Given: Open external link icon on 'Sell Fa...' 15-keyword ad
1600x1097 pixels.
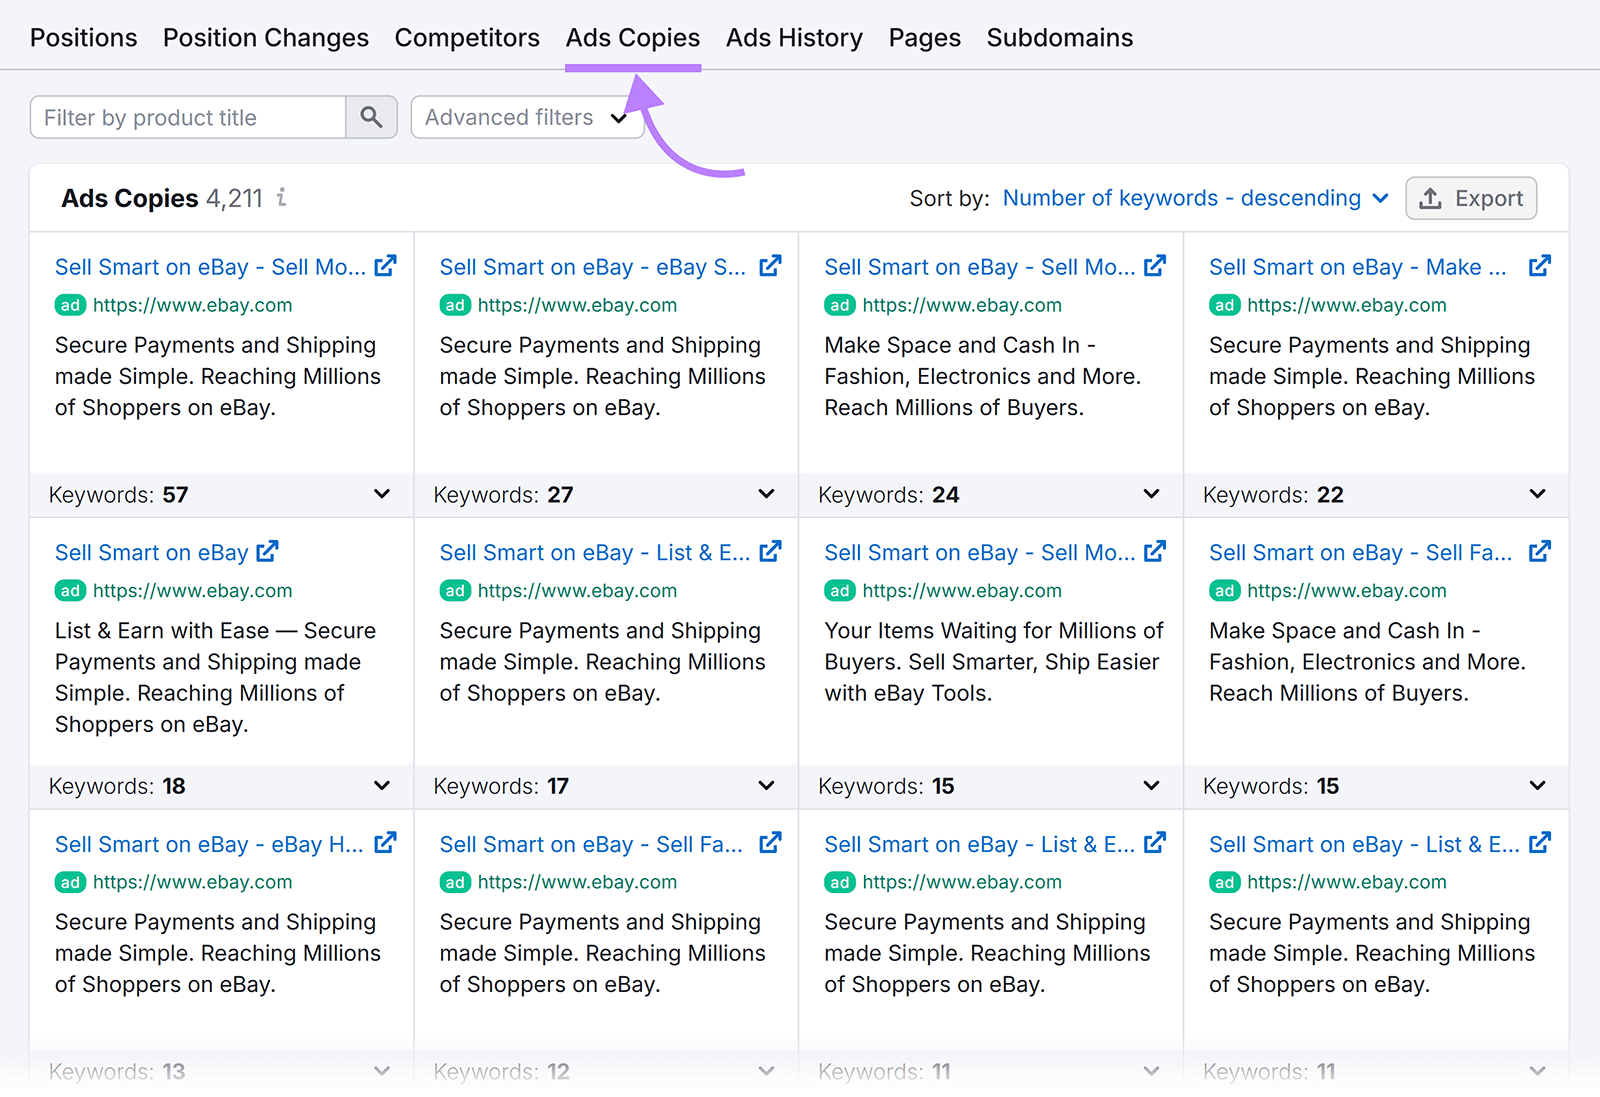Looking at the screenshot, I should (1540, 551).
